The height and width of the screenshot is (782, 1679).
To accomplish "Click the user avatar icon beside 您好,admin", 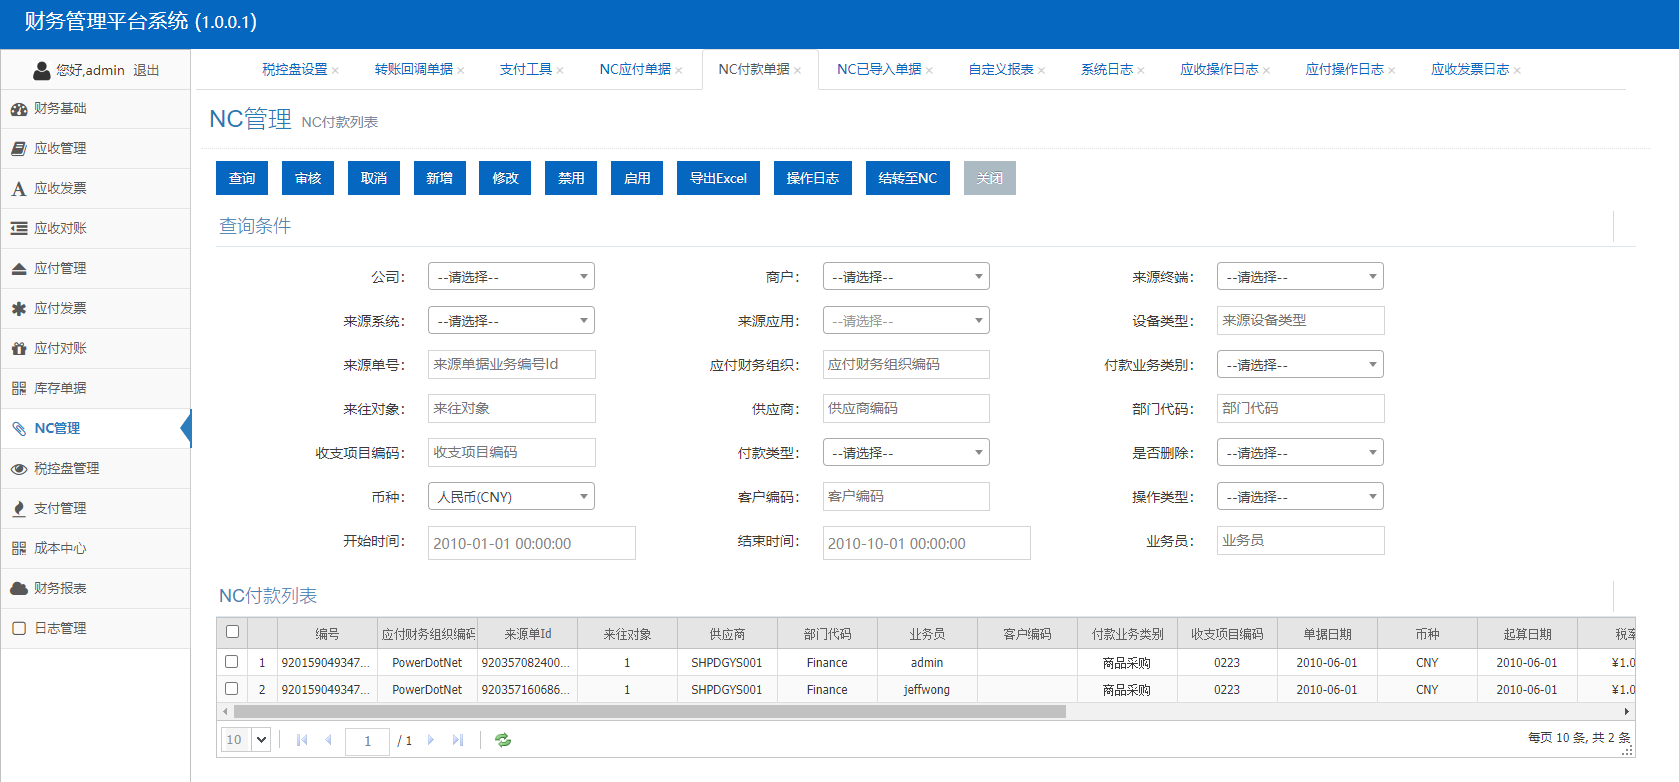I will pos(42,71).
